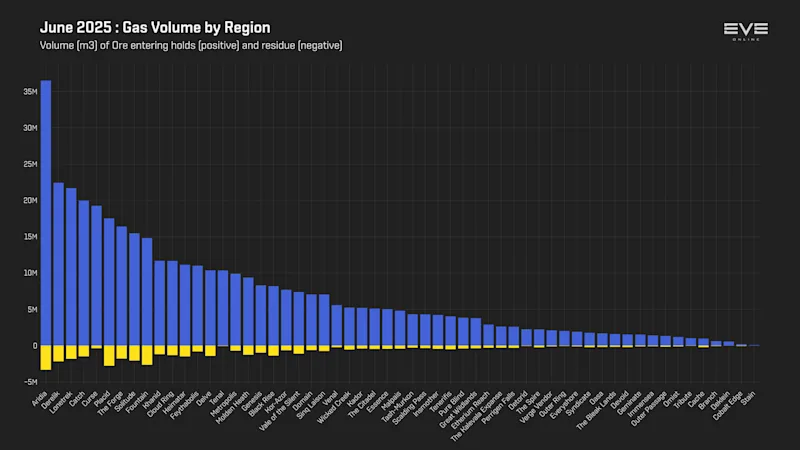Click the 'Perrigen Falls' x-axis label
800x450 pixels.
point(498,408)
